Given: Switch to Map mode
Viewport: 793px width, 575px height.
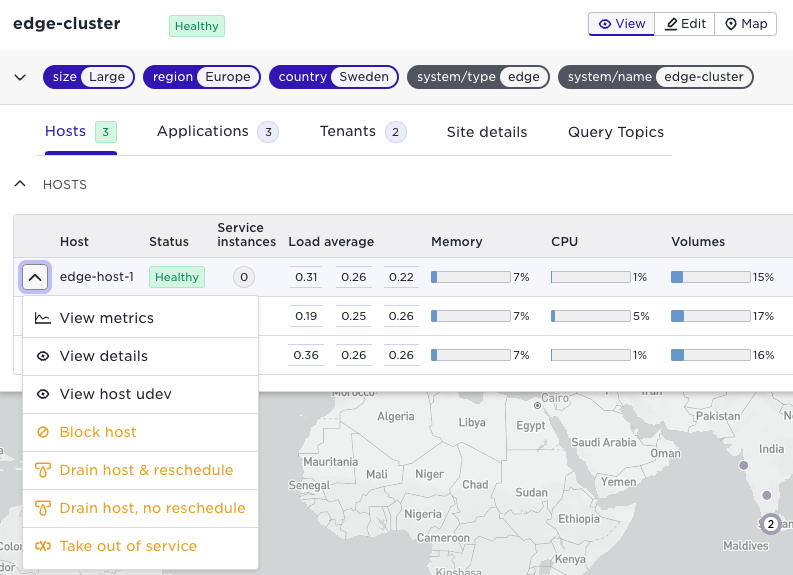Looking at the screenshot, I should pyautogui.click(x=745, y=24).
